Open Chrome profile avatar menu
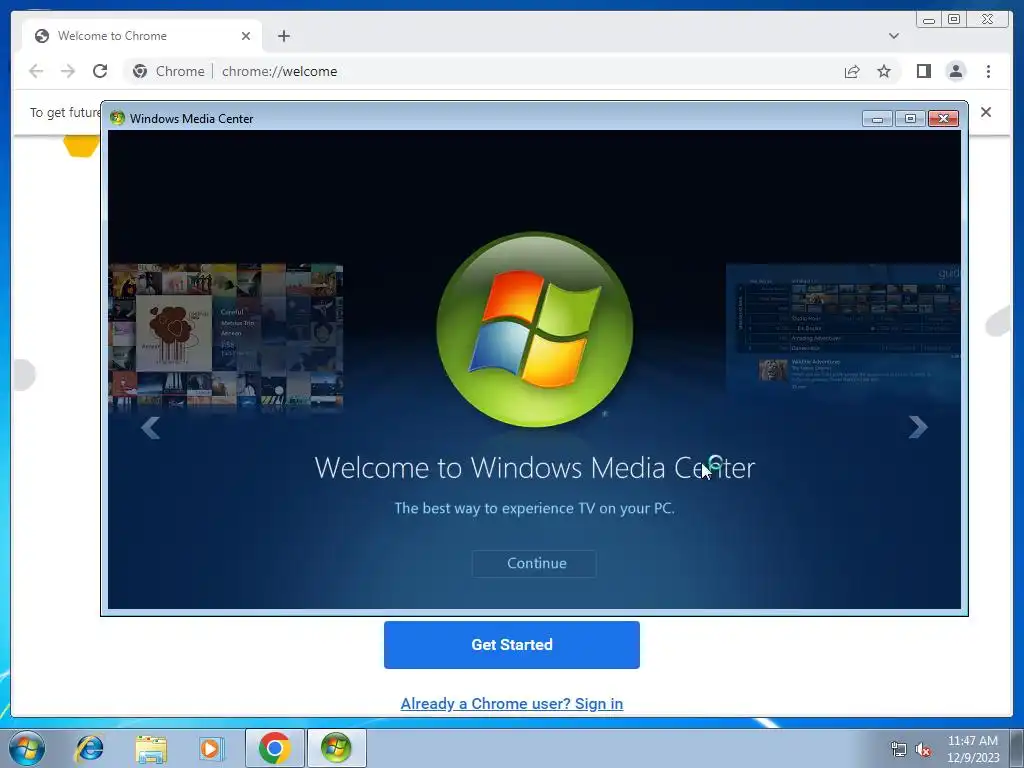Screen dimensions: 1024x768 coord(955,71)
